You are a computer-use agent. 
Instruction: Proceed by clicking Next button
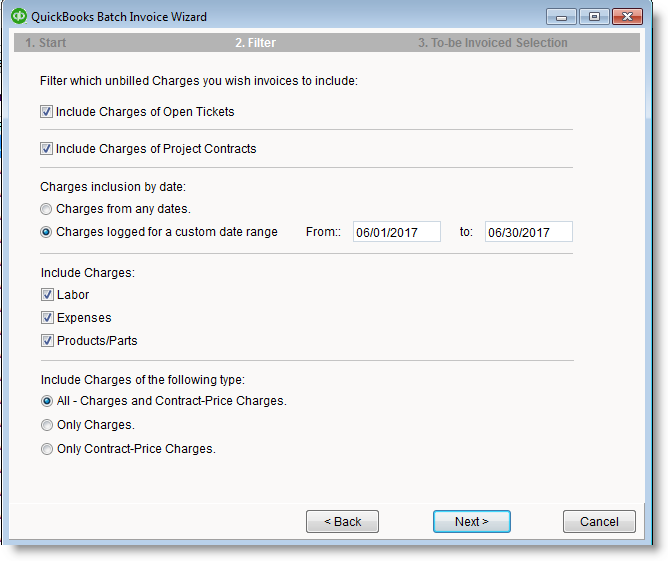471,522
